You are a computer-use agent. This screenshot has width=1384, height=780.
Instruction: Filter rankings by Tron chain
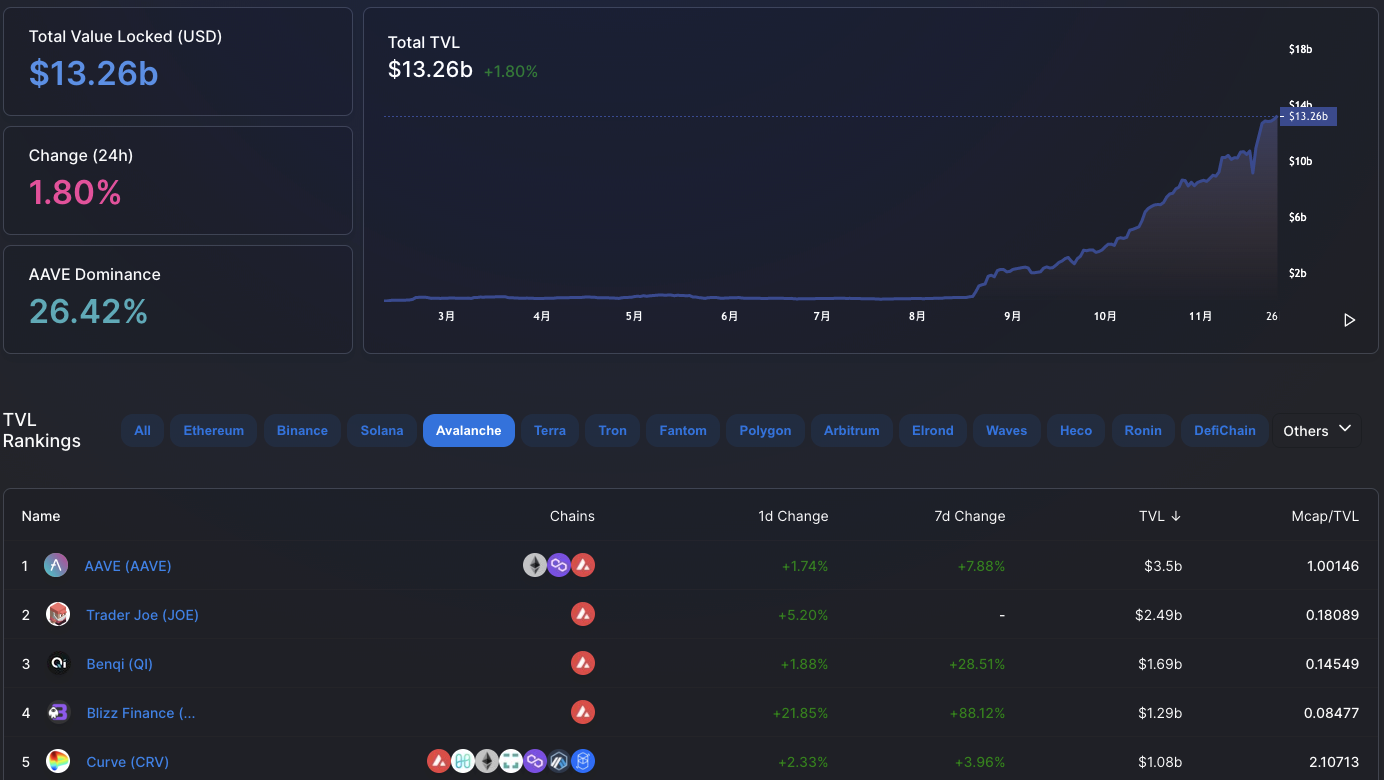(x=613, y=431)
